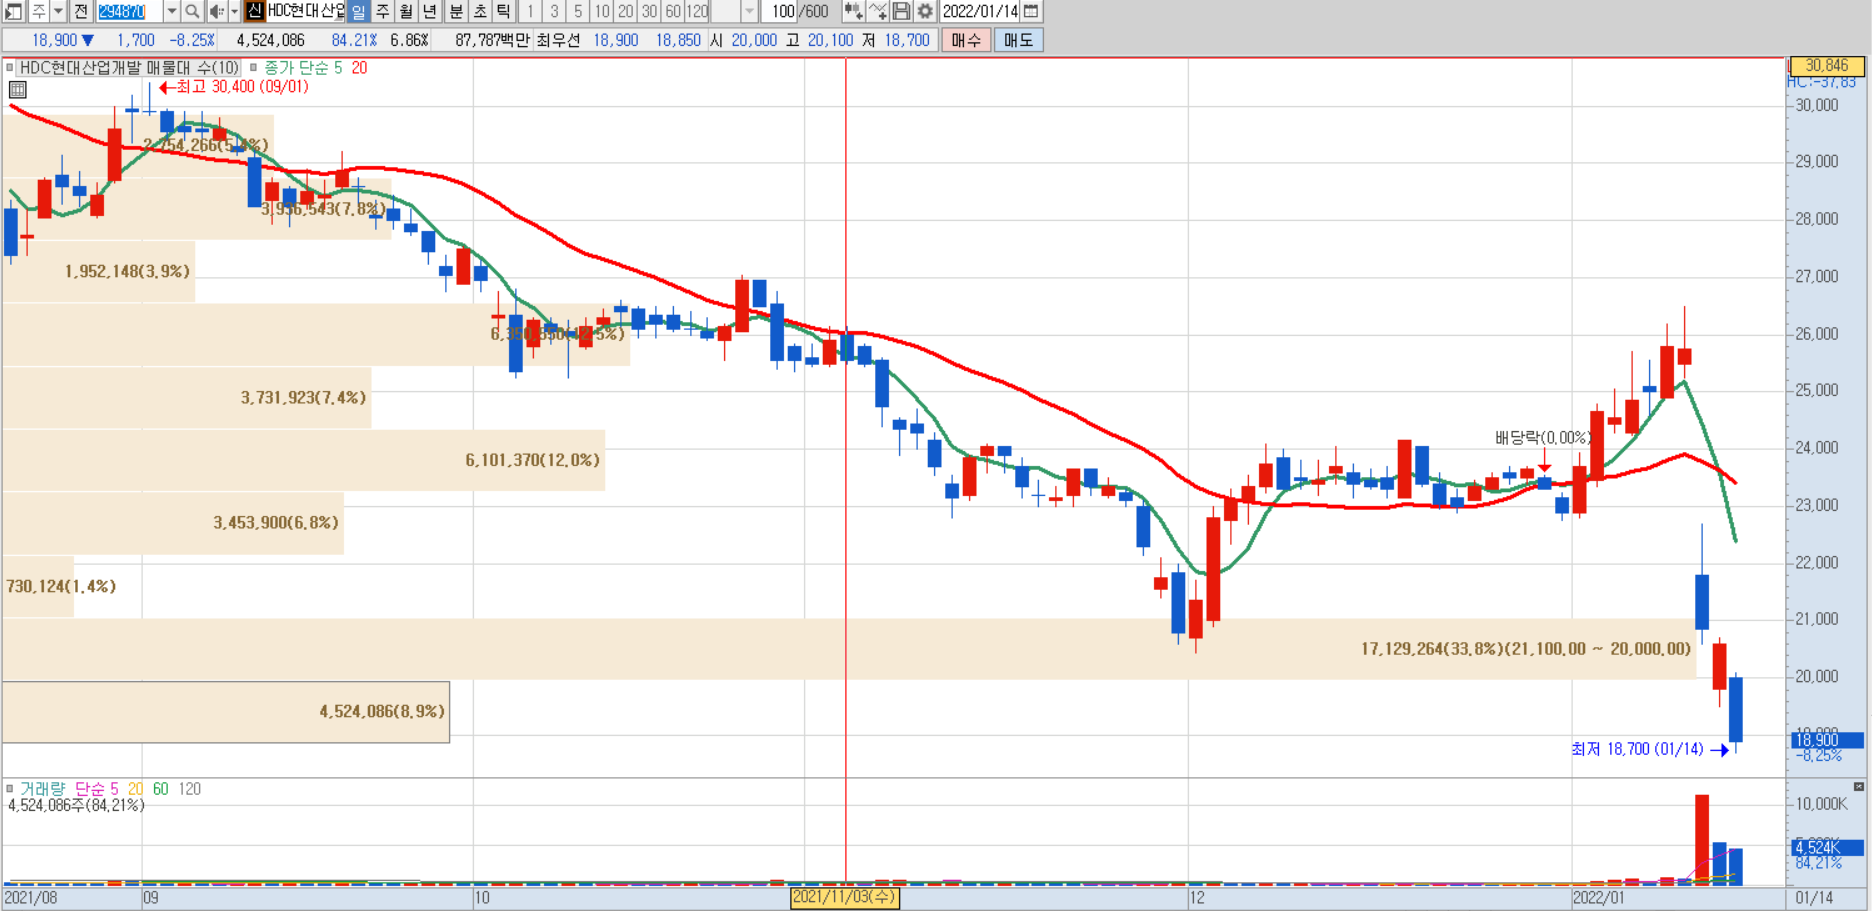This screenshot has height=911, width=1872.
Task: Expand the dropdown next to the speaker
Action: (235, 11)
